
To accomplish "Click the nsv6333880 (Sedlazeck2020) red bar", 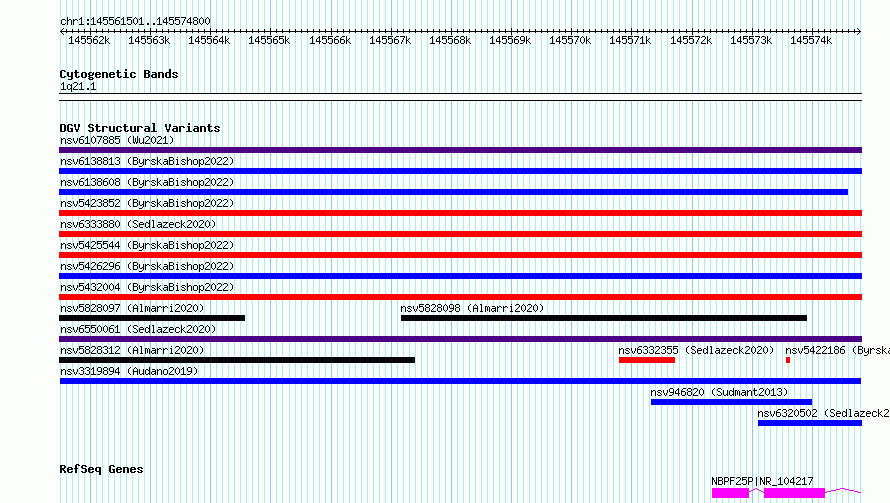I will click(x=460, y=234).
